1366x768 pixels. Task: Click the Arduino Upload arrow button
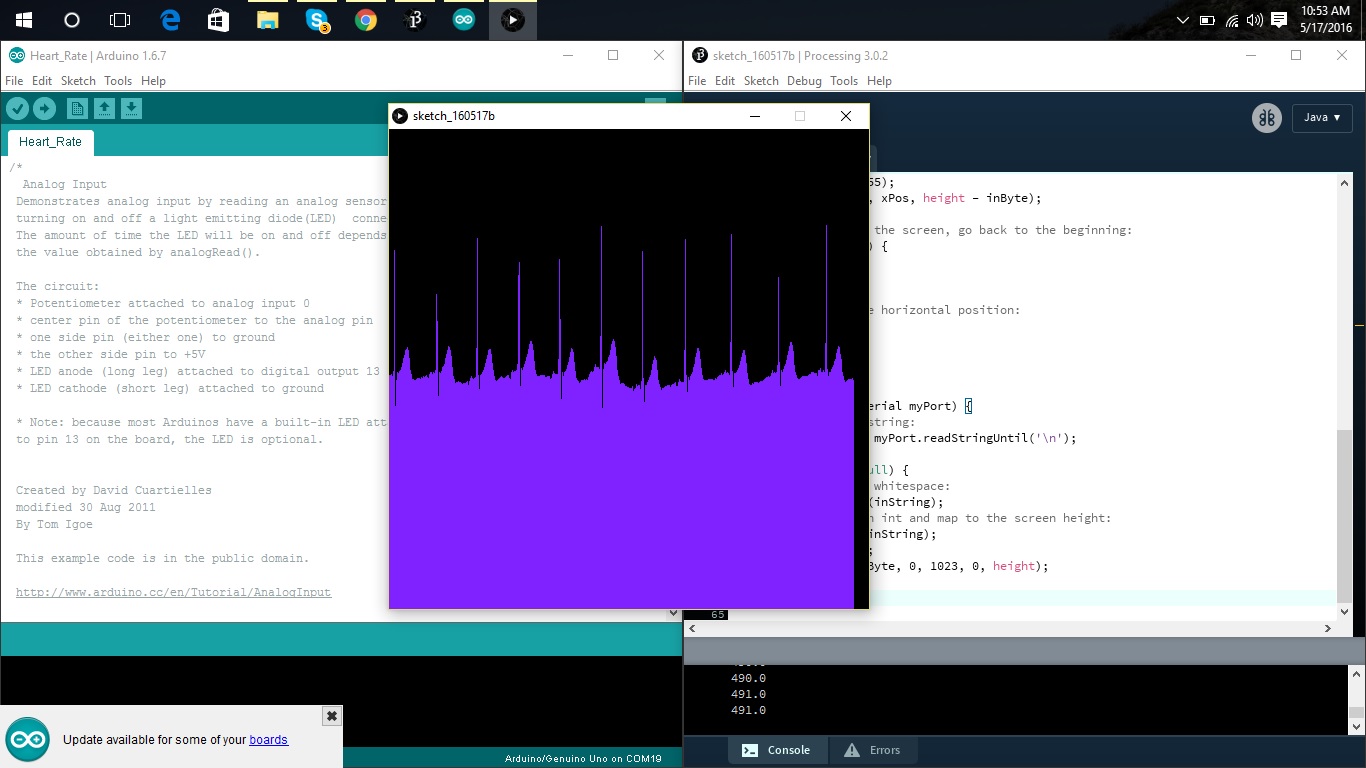[x=44, y=108]
